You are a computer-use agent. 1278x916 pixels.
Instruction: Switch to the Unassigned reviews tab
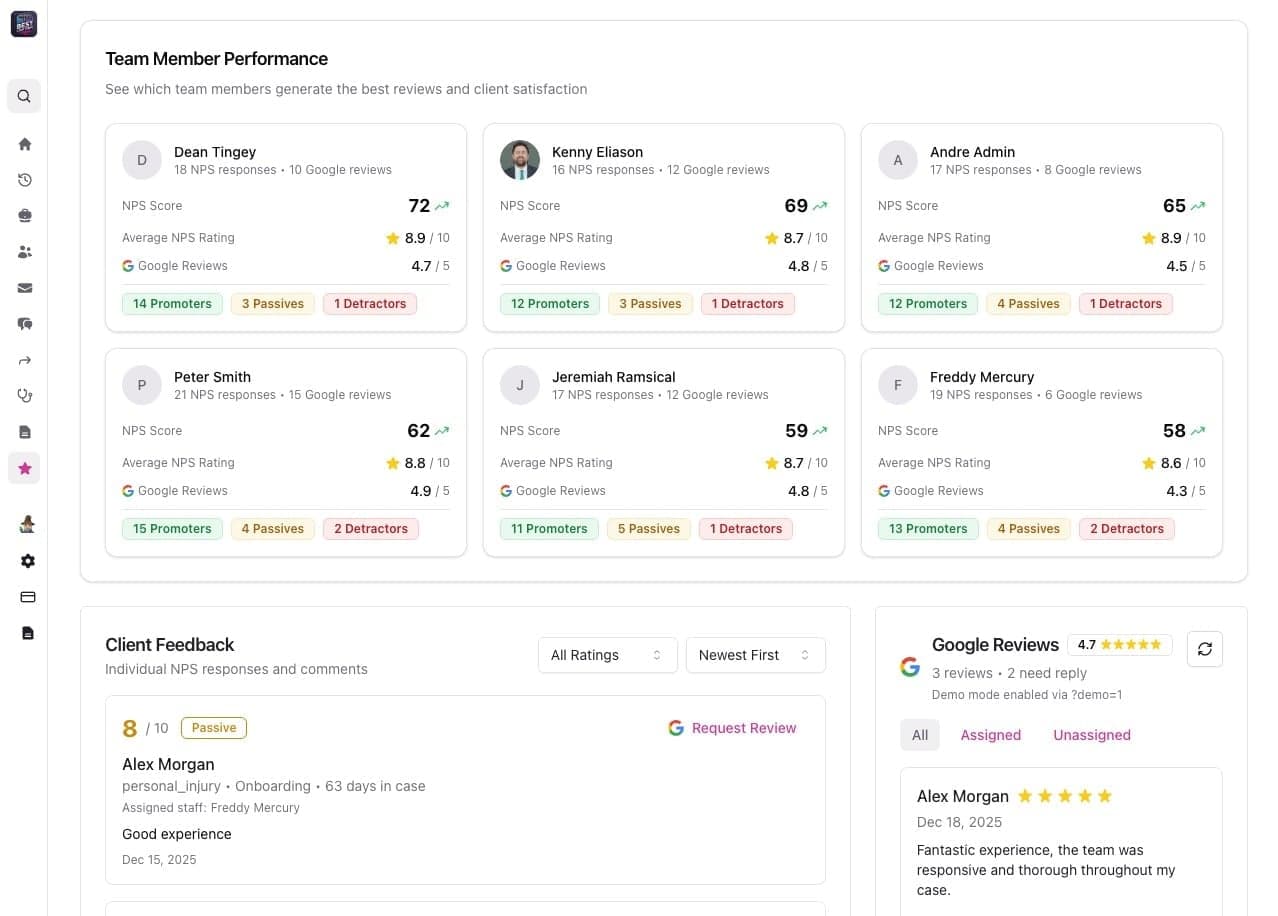1091,735
